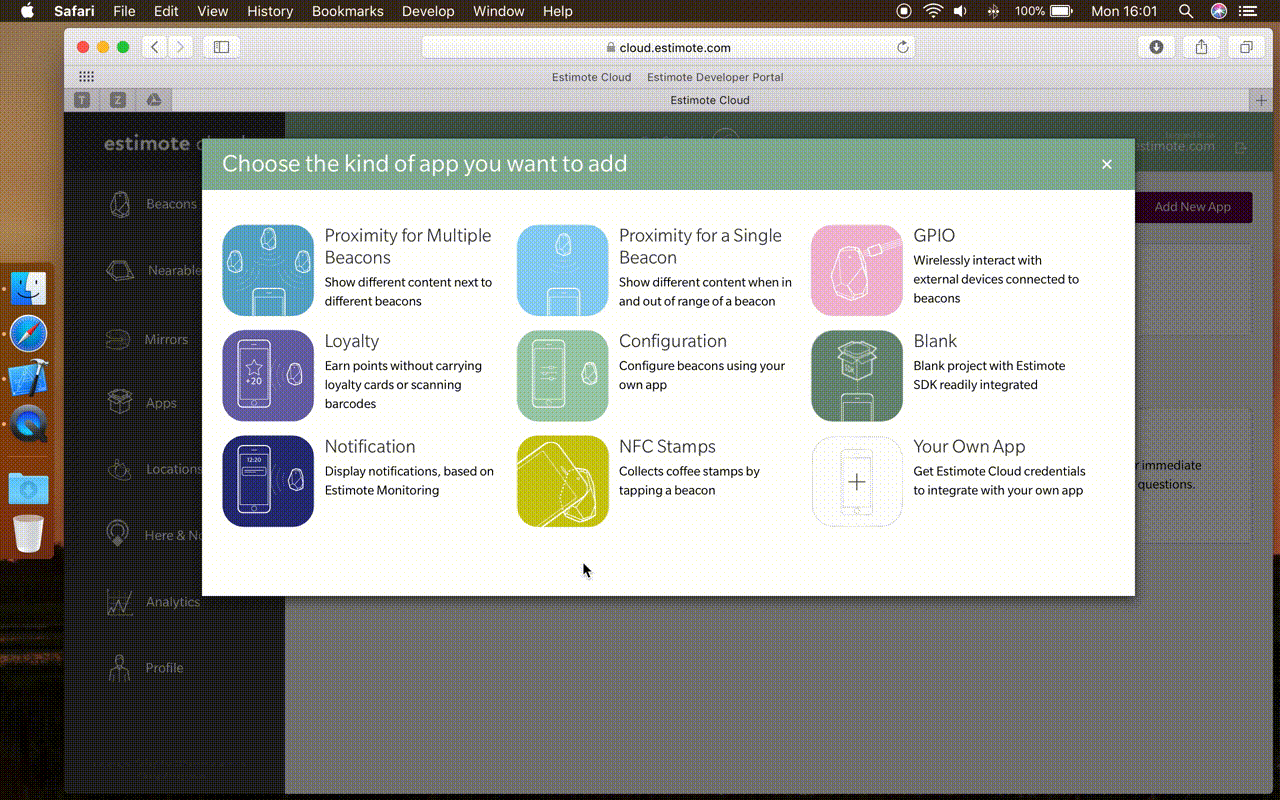This screenshot has width=1280, height=800.
Task: Click the Notification title text
Action: (370, 447)
